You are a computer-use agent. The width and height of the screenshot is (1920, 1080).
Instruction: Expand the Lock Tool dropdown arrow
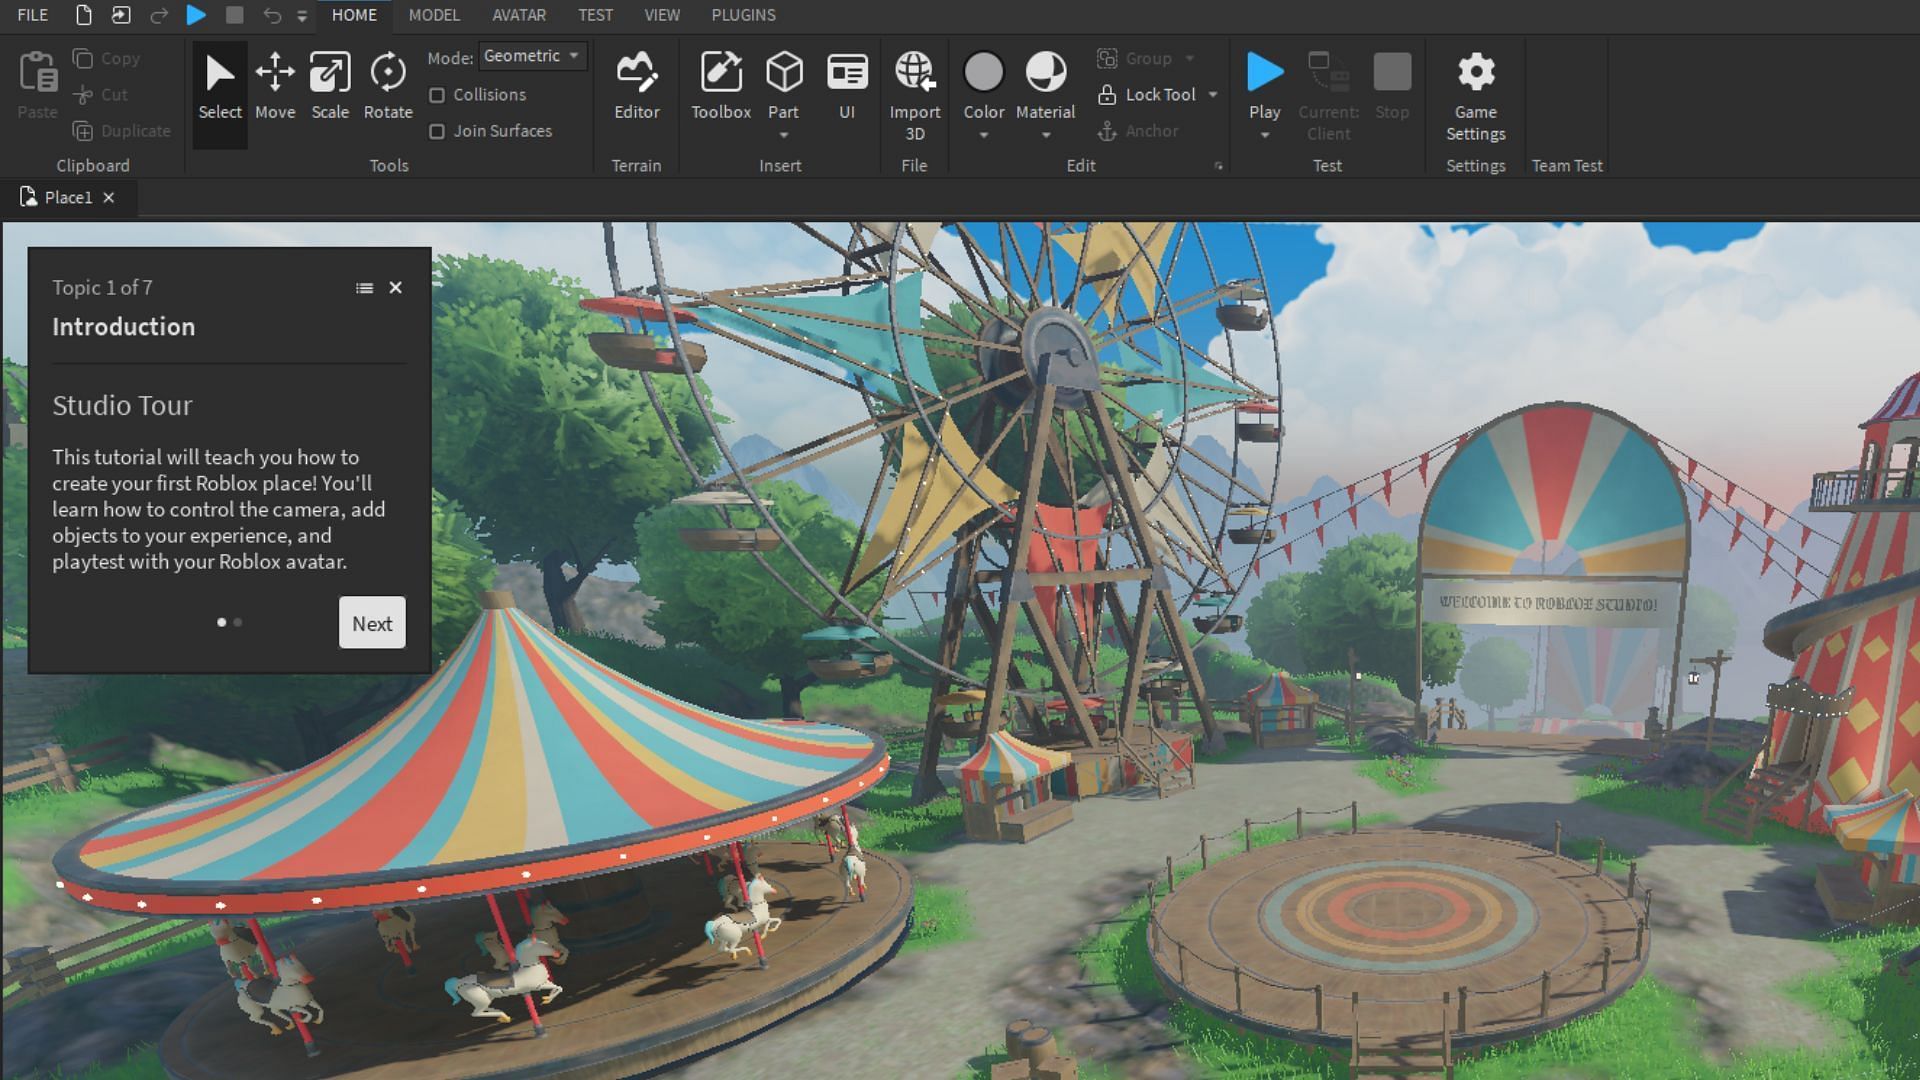tap(1213, 95)
